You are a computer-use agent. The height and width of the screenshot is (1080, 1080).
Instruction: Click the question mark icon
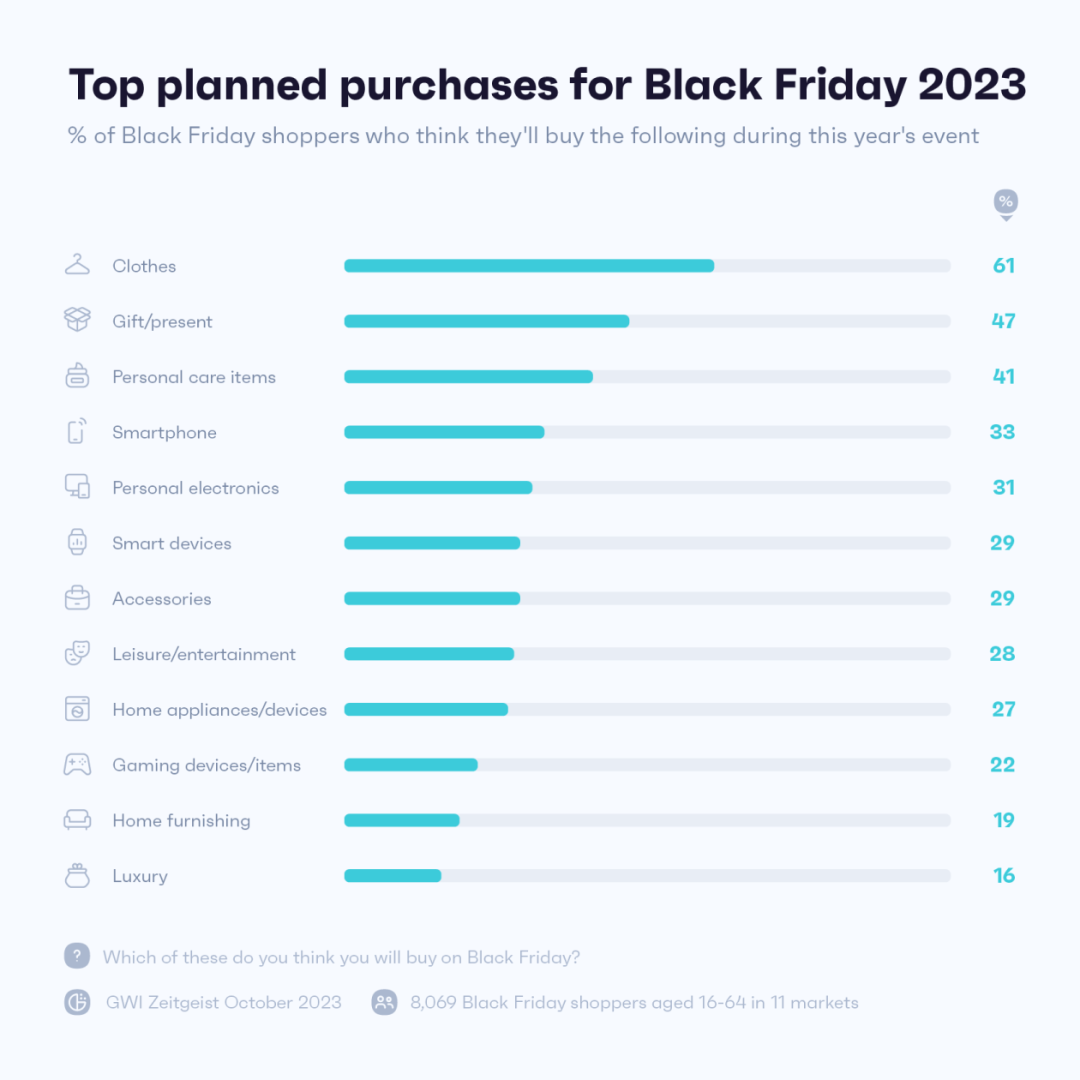[x=77, y=956]
